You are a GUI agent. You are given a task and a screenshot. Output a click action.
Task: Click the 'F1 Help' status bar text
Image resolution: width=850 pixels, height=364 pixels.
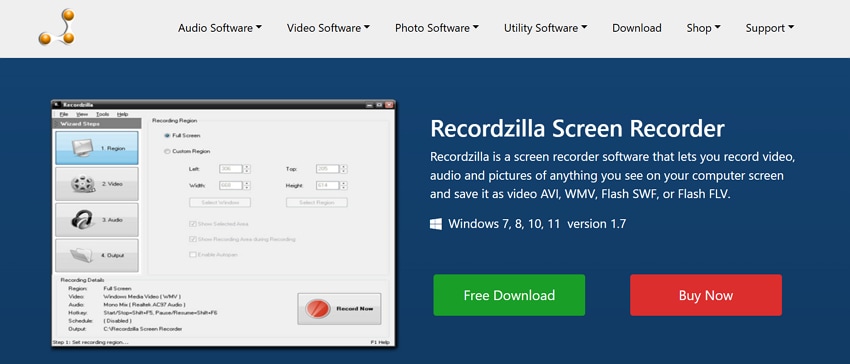point(380,342)
